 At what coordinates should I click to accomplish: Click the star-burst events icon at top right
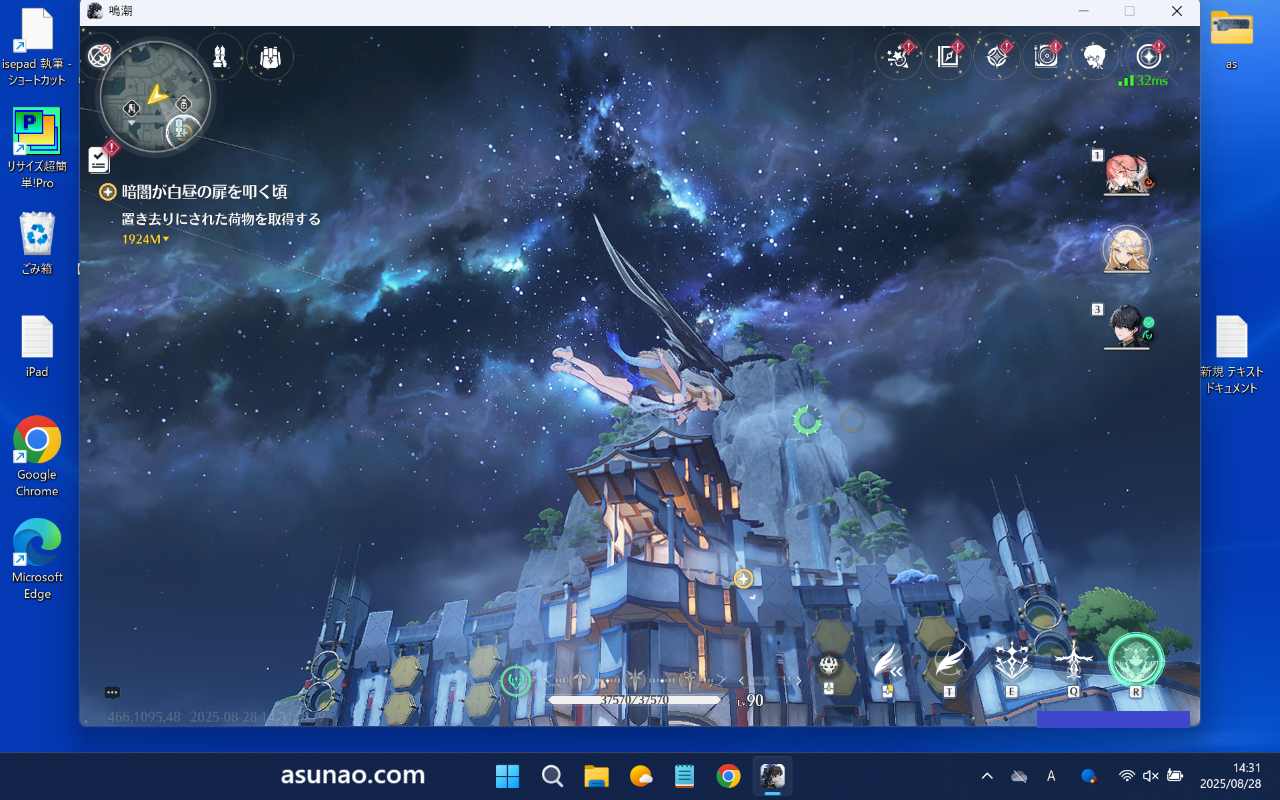pos(898,57)
